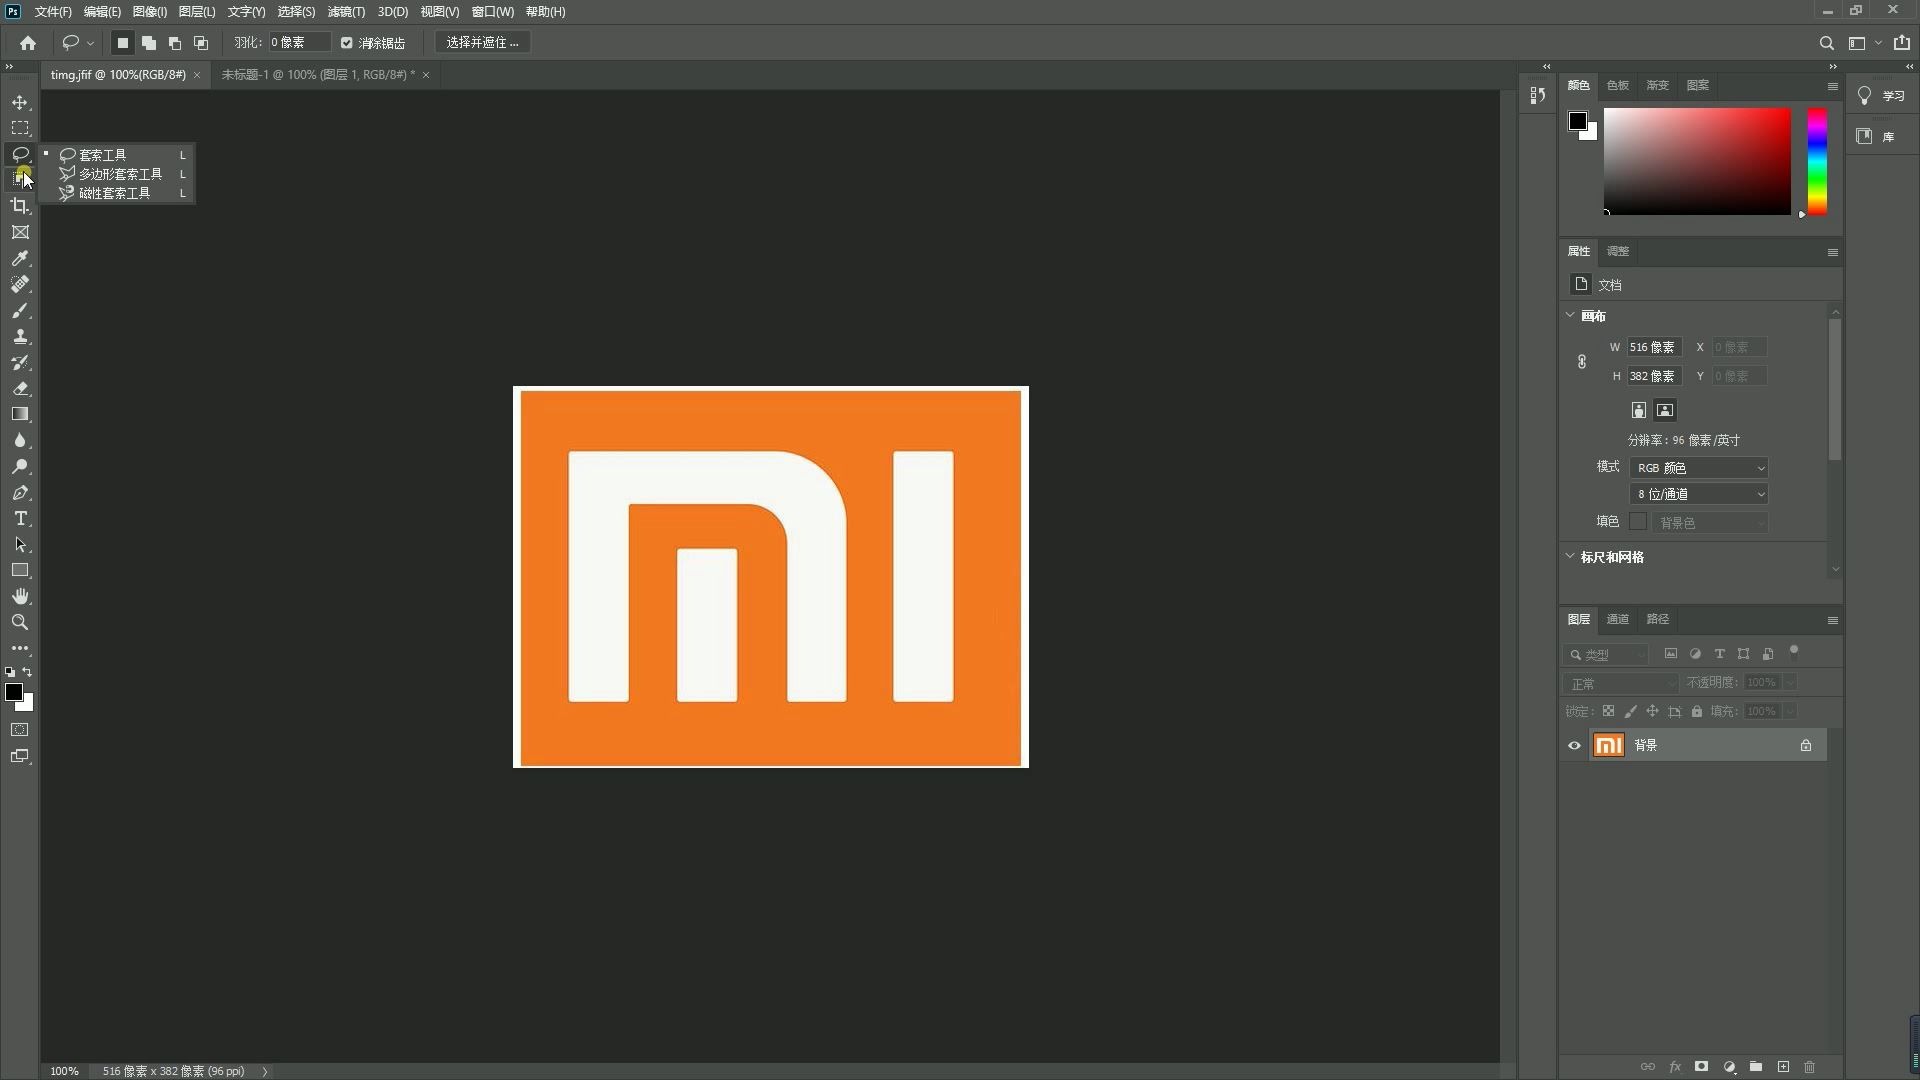
Task: Click Add layer mask icon
Action: tap(1701, 1067)
